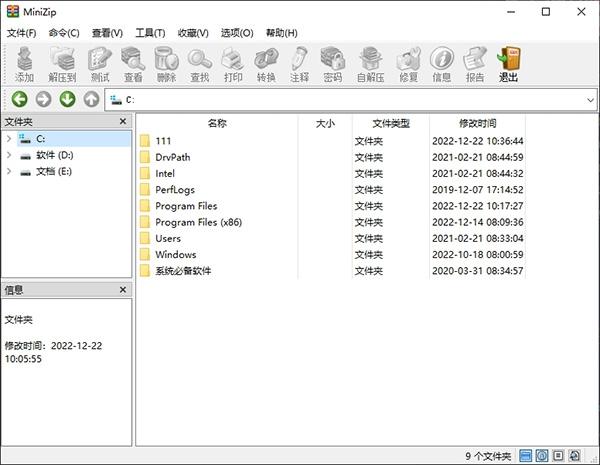Click the date 2022-10-18 08:00:59
Image resolution: width=600 pixels, height=465 pixels.
(x=478, y=255)
